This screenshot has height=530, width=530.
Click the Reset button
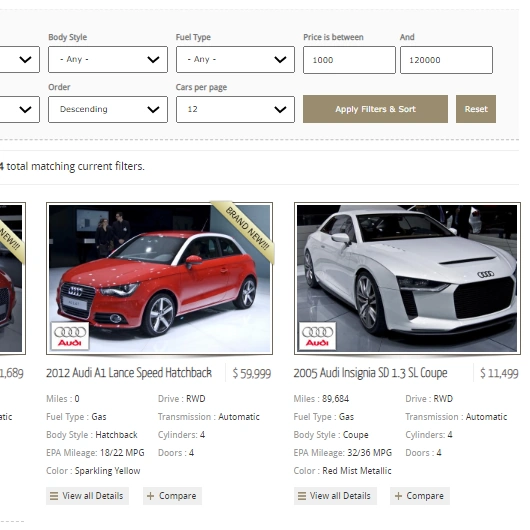(476, 109)
